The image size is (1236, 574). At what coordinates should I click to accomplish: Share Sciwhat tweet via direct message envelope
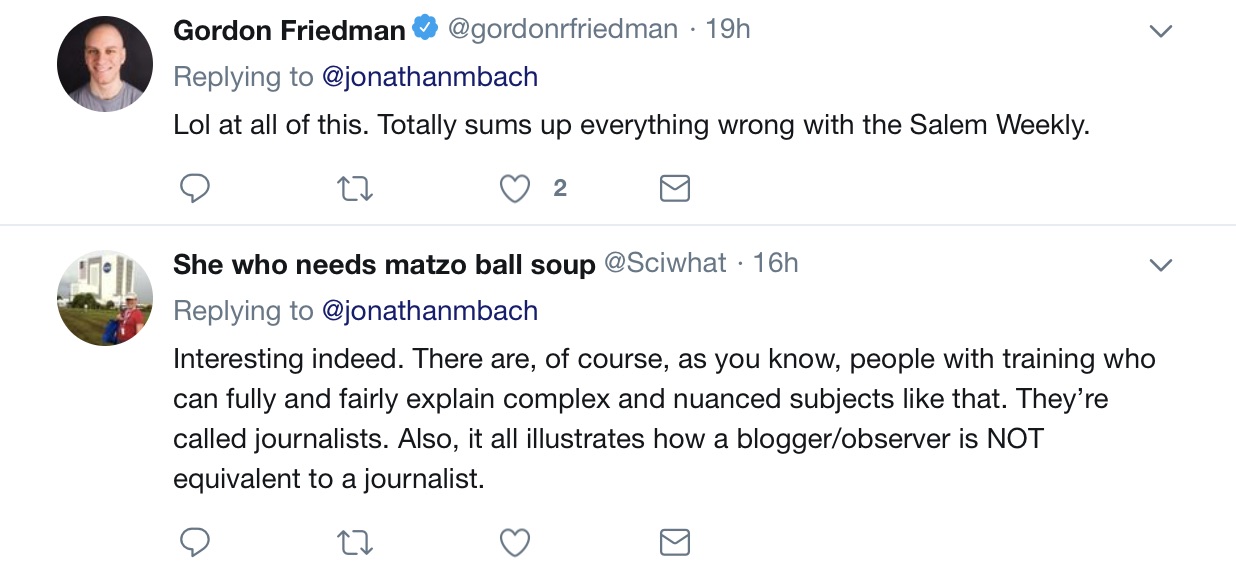pyautogui.click(x=675, y=541)
